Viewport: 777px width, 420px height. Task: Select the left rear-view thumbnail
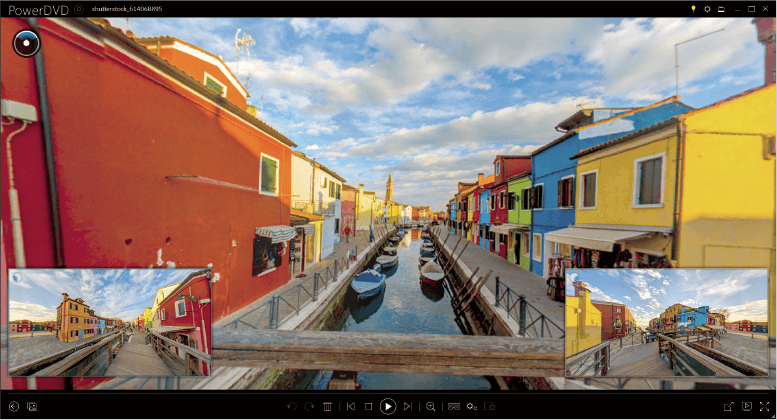(110, 321)
